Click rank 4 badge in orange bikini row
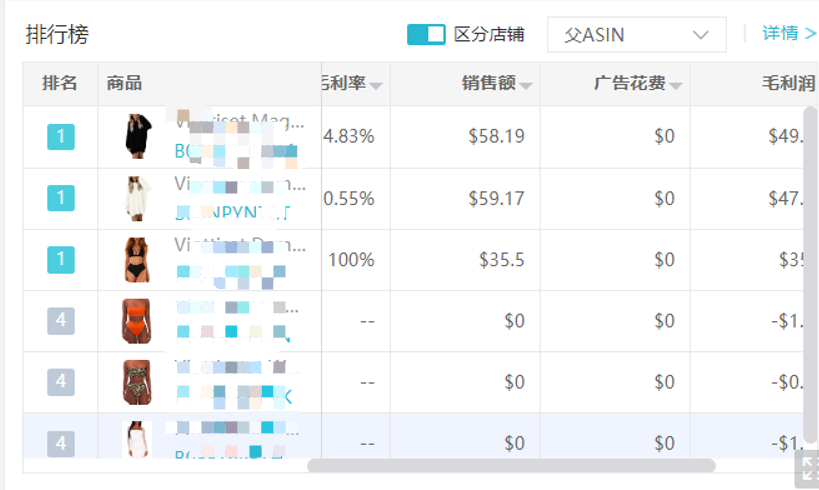Image resolution: width=819 pixels, height=490 pixels. [x=61, y=321]
